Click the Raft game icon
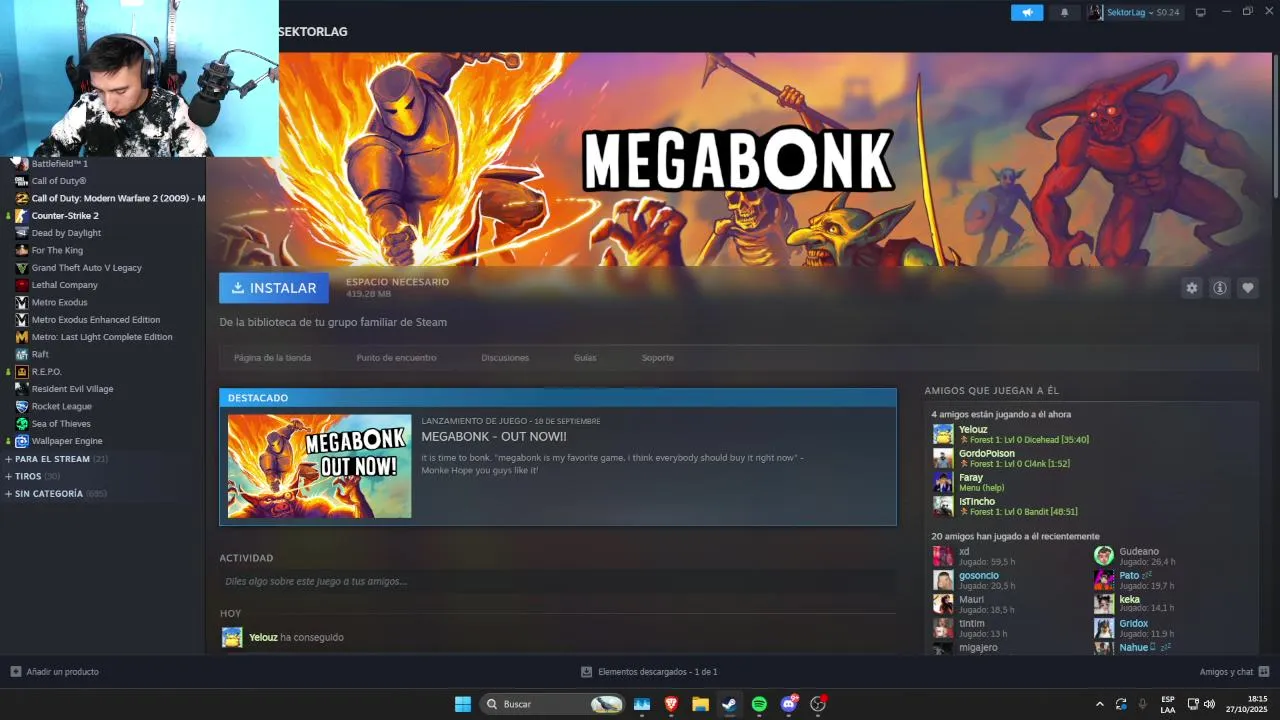1280x720 pixels. pos(22,354)
